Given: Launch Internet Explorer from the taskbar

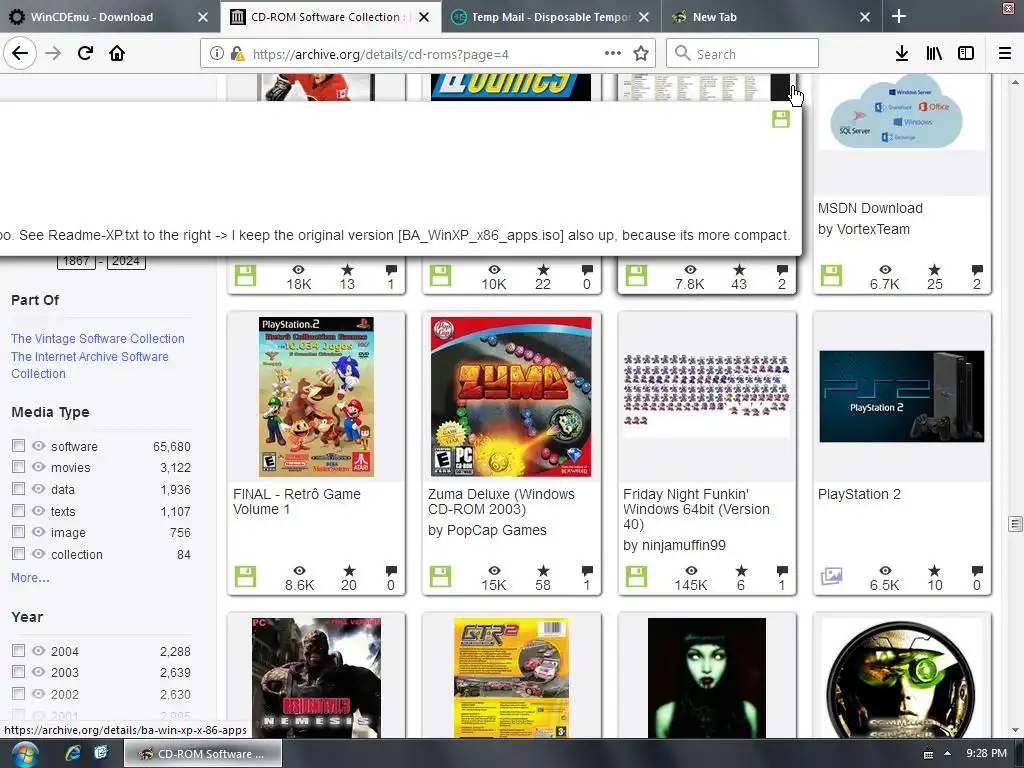Looking at the screenshot, I should 72,754.
